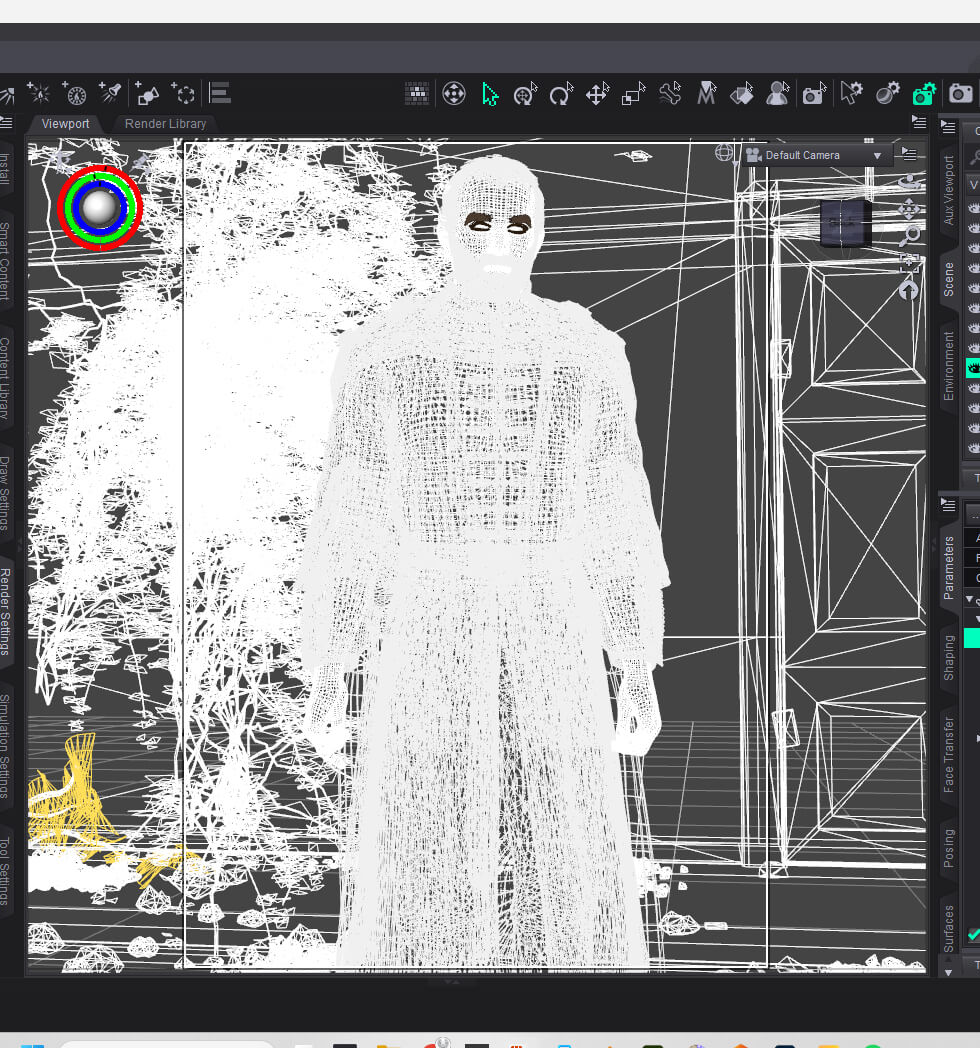Frame the selection with the viewport frame icon
This screenshot has height=1048, width=980.
click(x=909, y=261)
